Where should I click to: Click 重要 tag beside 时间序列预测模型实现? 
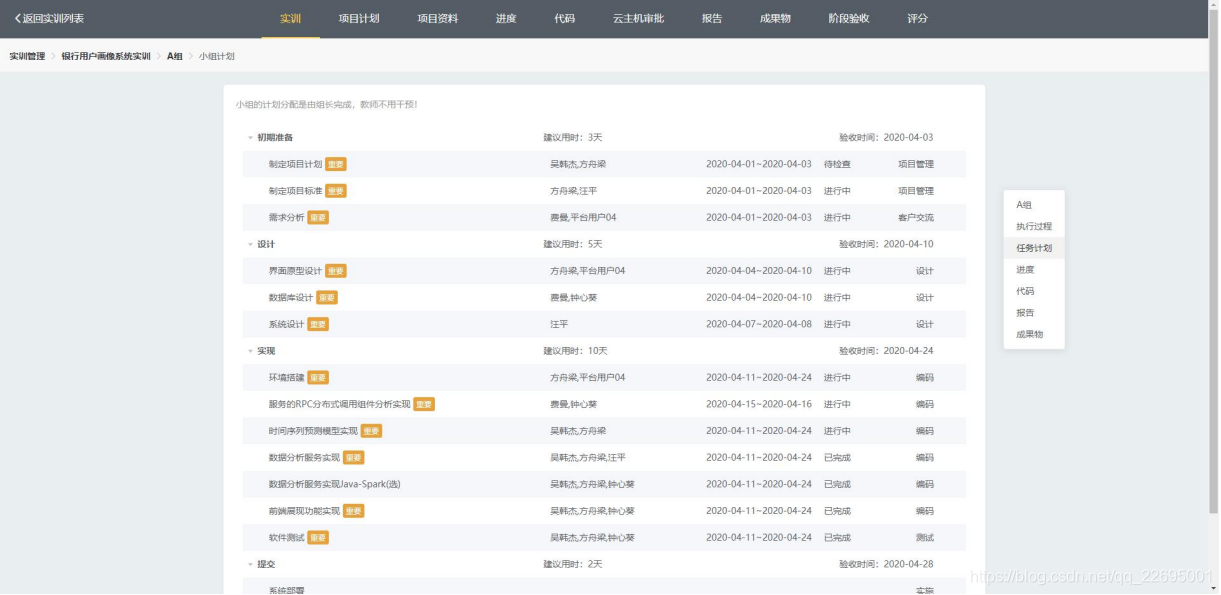tap(371, 431)
